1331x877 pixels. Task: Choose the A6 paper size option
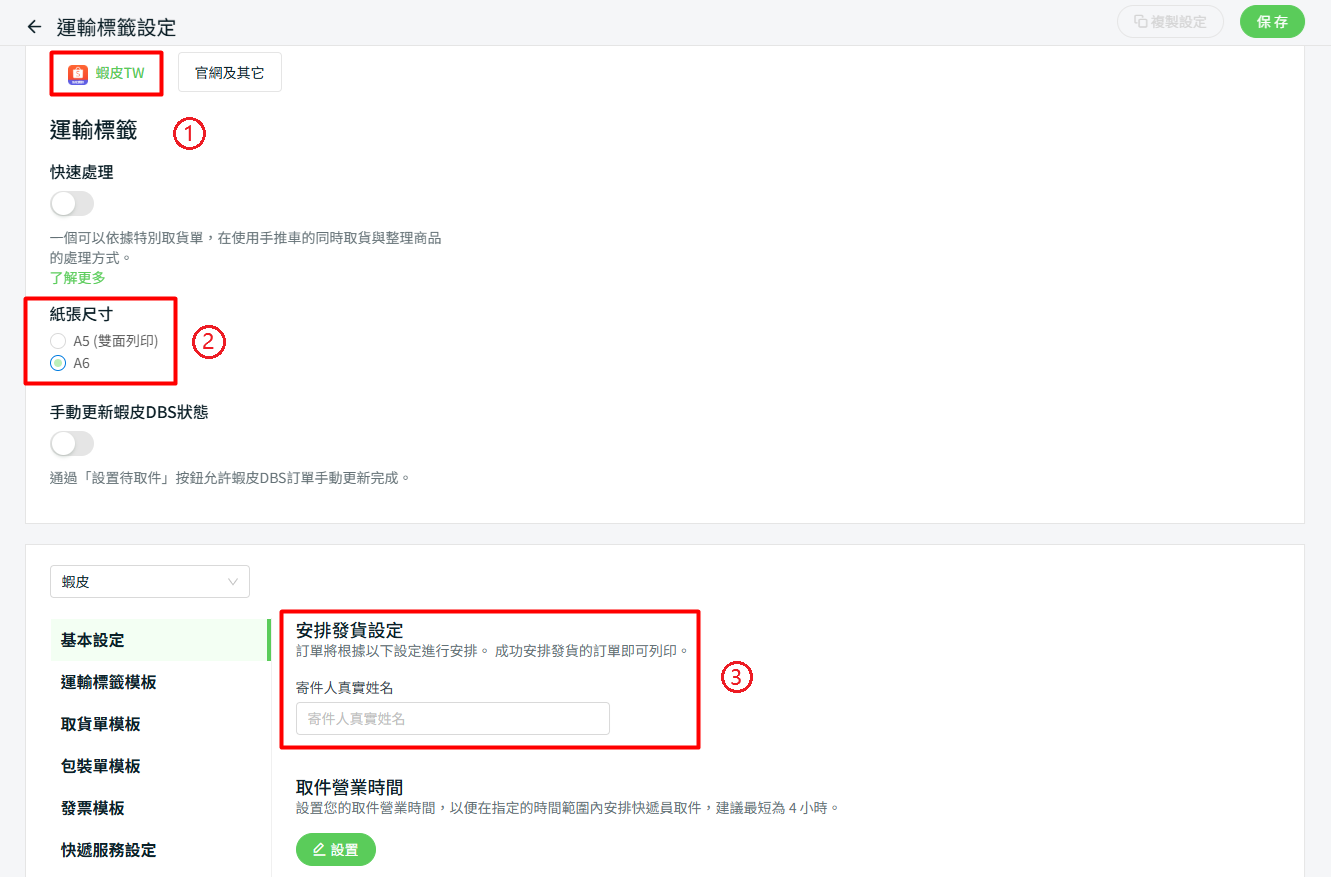click(58, 363)
